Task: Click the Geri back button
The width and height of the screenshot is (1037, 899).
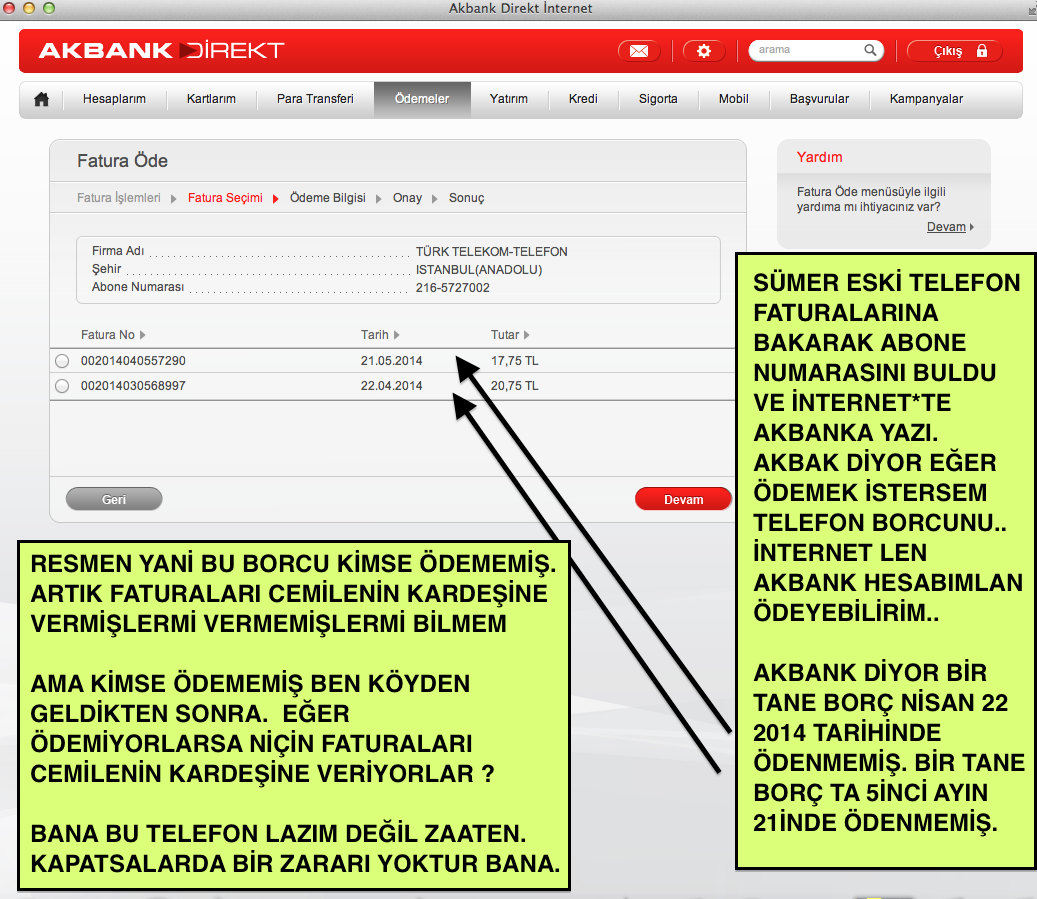Action: tap(114, 499)
